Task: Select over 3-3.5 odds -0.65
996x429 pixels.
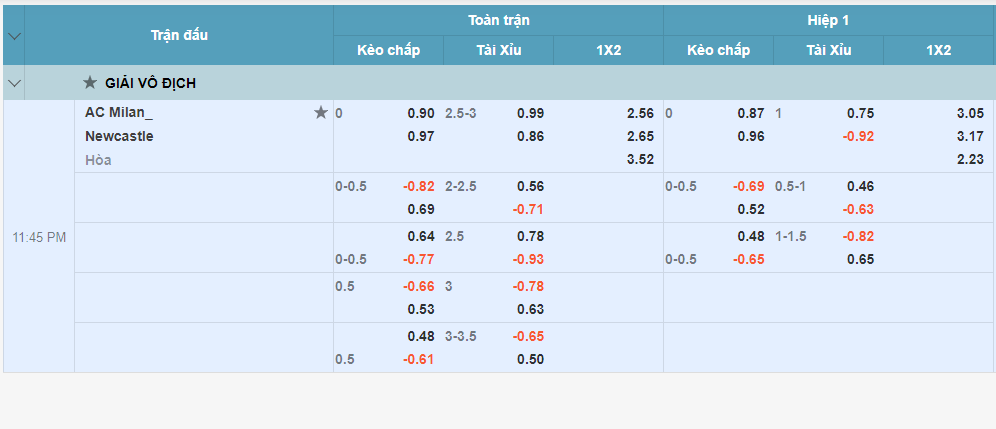Action: 528,337
